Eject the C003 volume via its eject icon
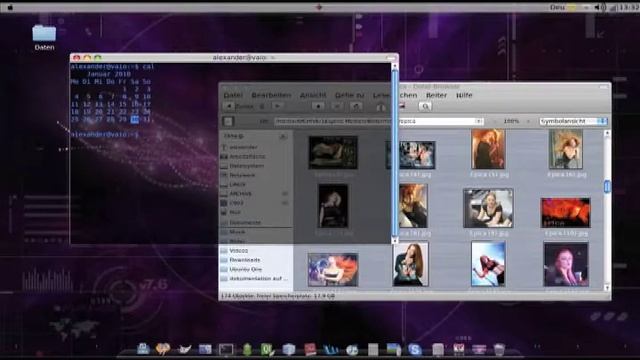Screen dimensions: 640x360 click(x=284, y=203)
